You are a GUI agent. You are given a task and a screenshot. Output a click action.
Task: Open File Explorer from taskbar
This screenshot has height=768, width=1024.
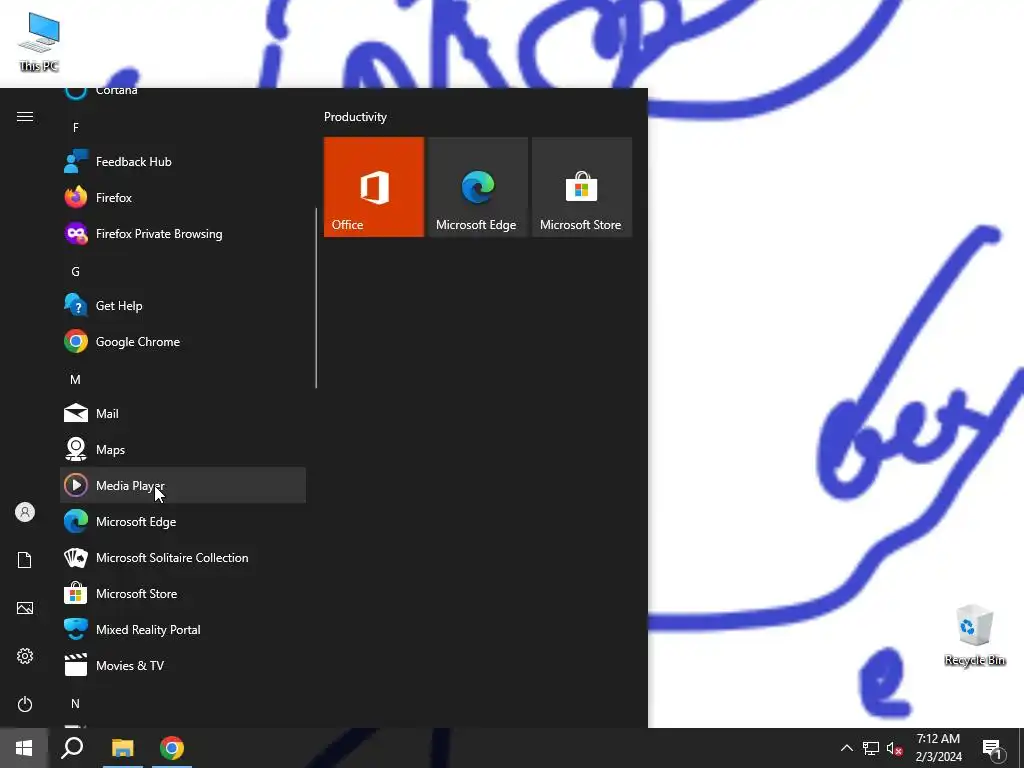(x=122, y=748)
